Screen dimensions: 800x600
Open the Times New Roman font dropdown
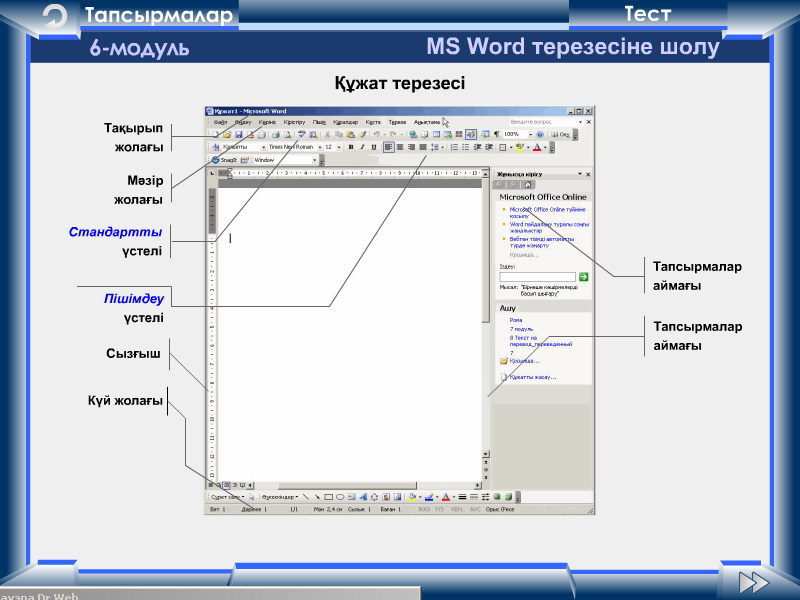(x=320, y=147)
